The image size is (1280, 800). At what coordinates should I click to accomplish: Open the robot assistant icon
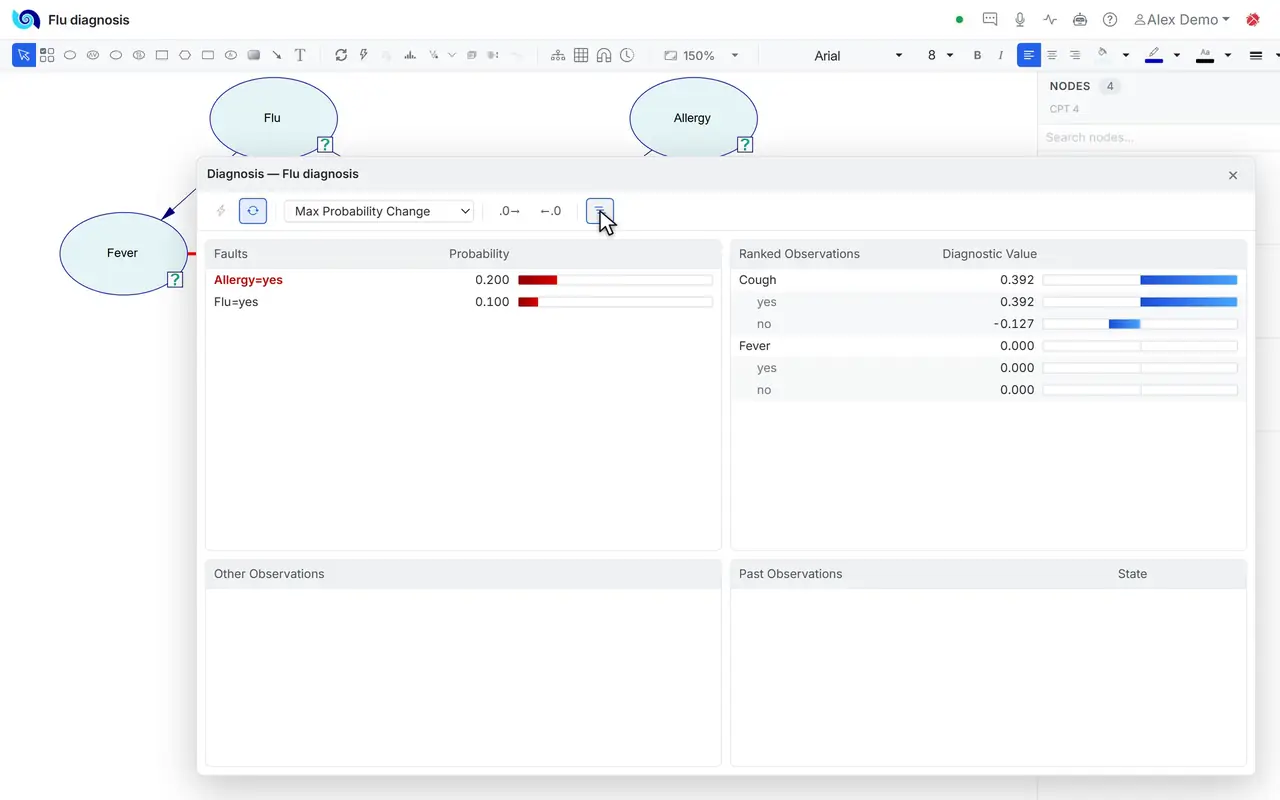pos(1080,19)
